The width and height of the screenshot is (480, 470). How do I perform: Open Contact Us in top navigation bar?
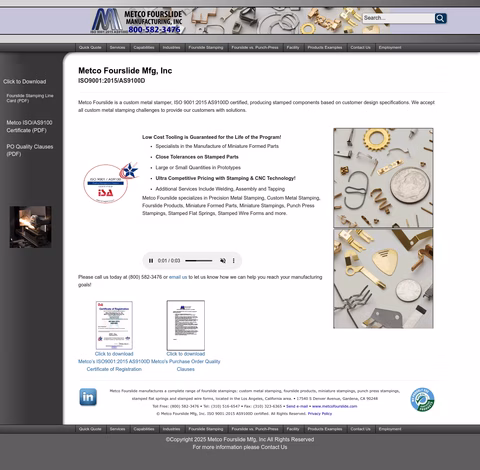(360, 47)
